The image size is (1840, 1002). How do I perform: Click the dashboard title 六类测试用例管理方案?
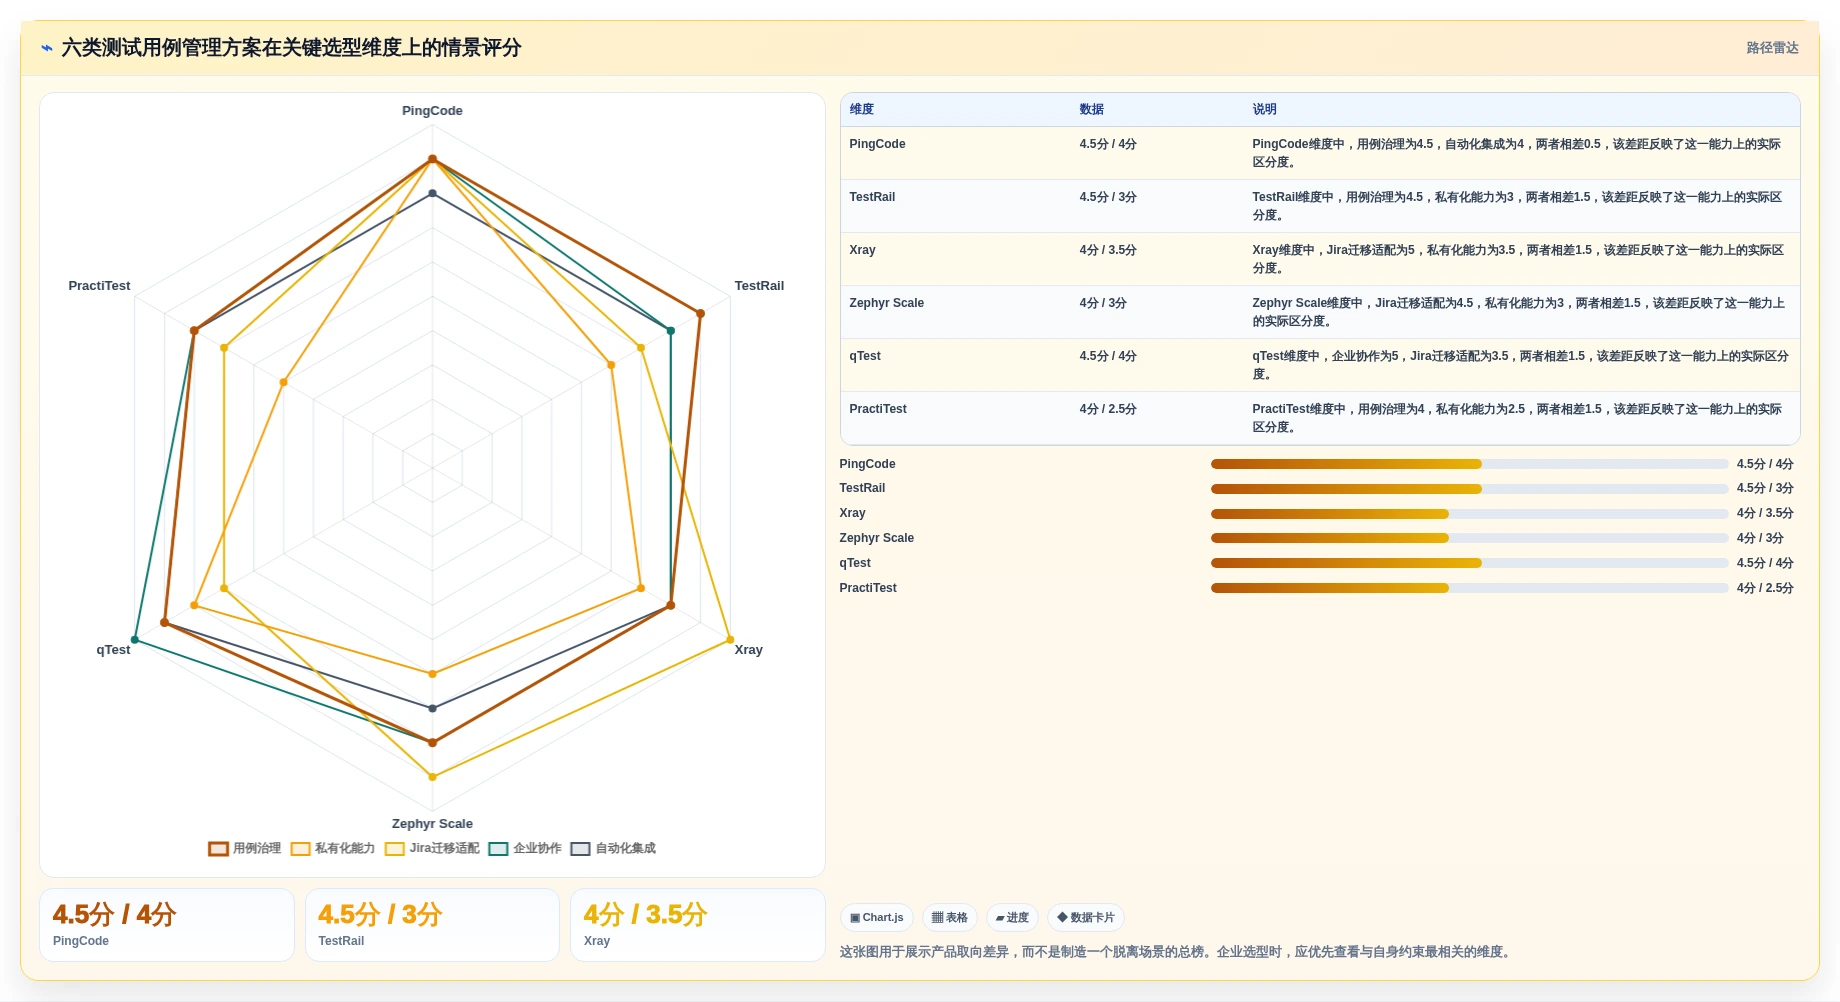click(291, 48)
